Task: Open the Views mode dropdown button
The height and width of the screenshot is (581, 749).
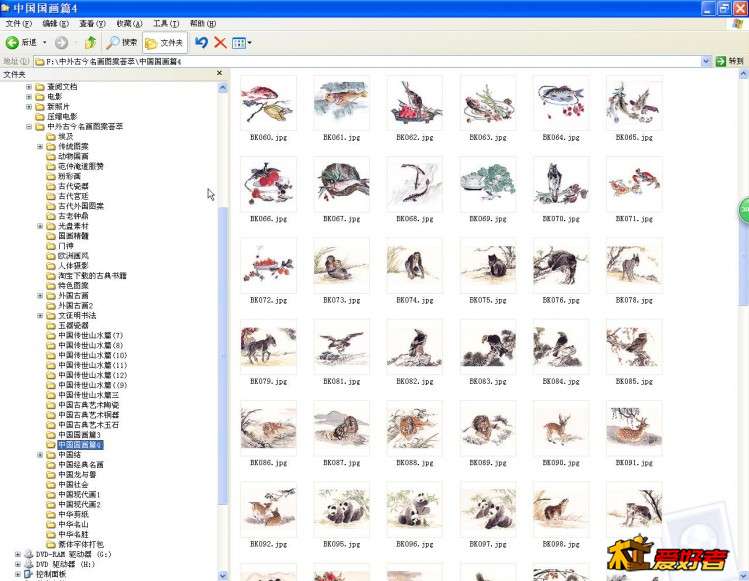Action: (x=241, y=43)
